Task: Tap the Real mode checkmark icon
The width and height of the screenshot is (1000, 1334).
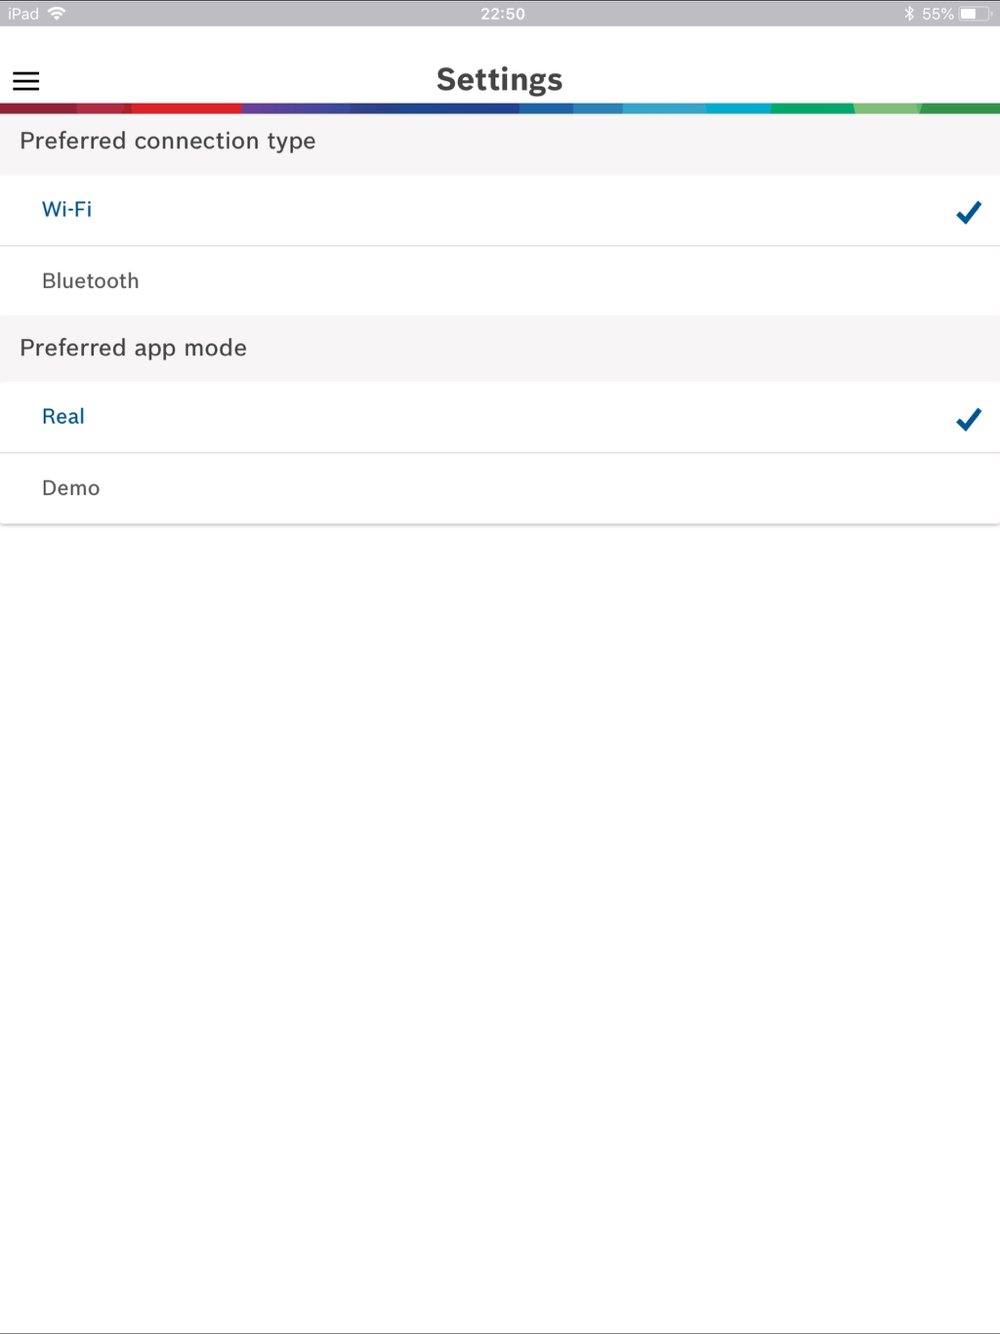Action: pyautogui.click(x=968, y=419)
